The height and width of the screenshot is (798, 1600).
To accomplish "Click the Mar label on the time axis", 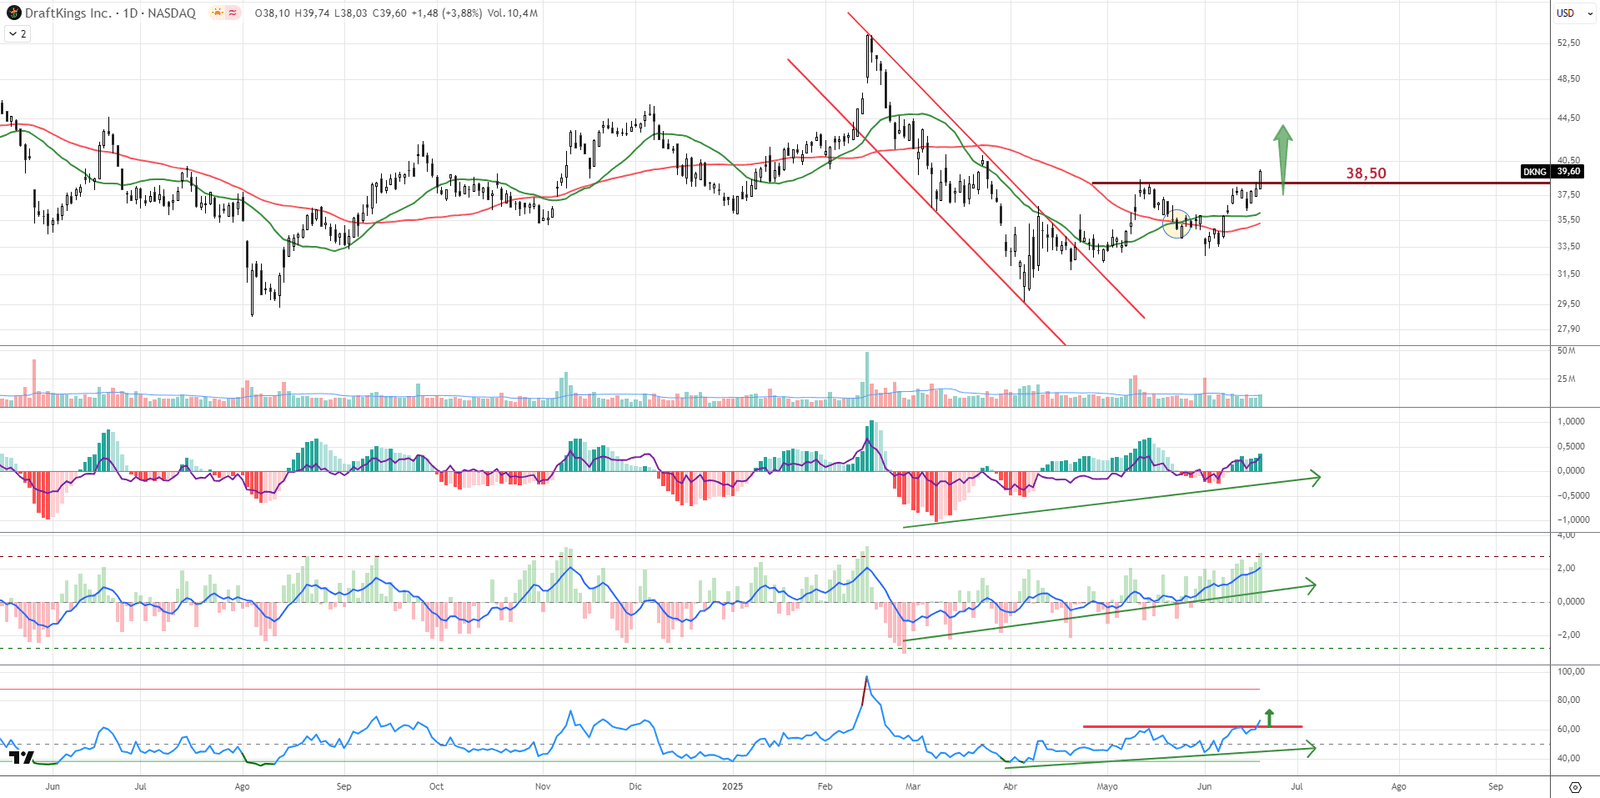I will (913, 787).
